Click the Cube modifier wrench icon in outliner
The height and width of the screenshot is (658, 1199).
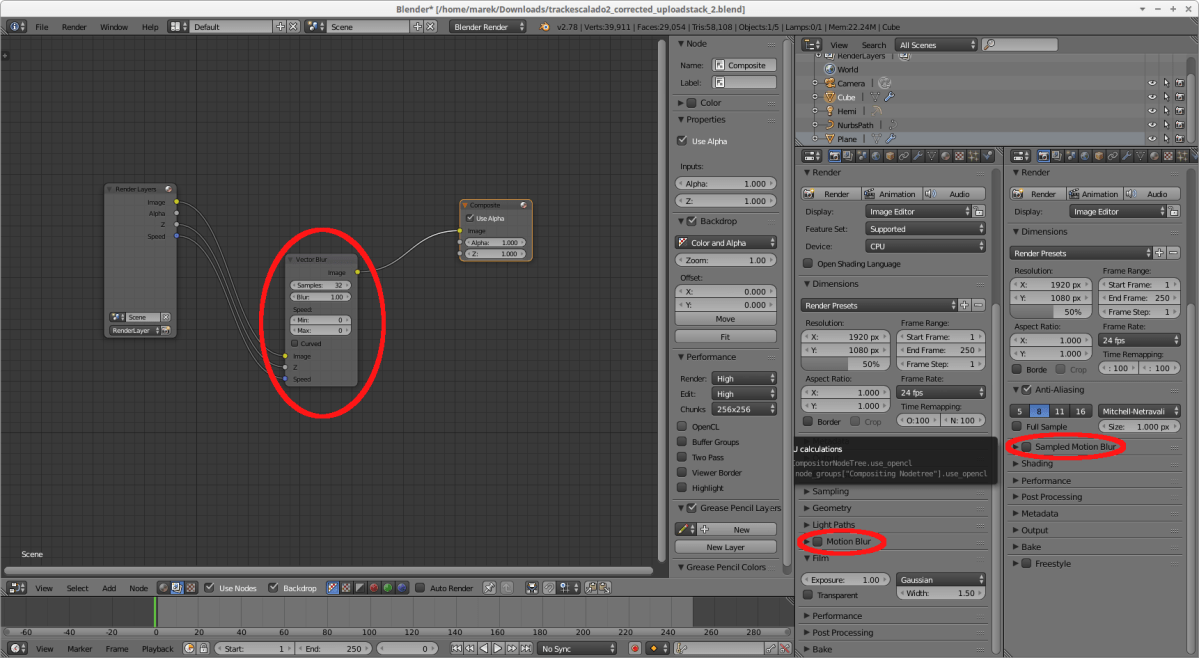[889, 97]
